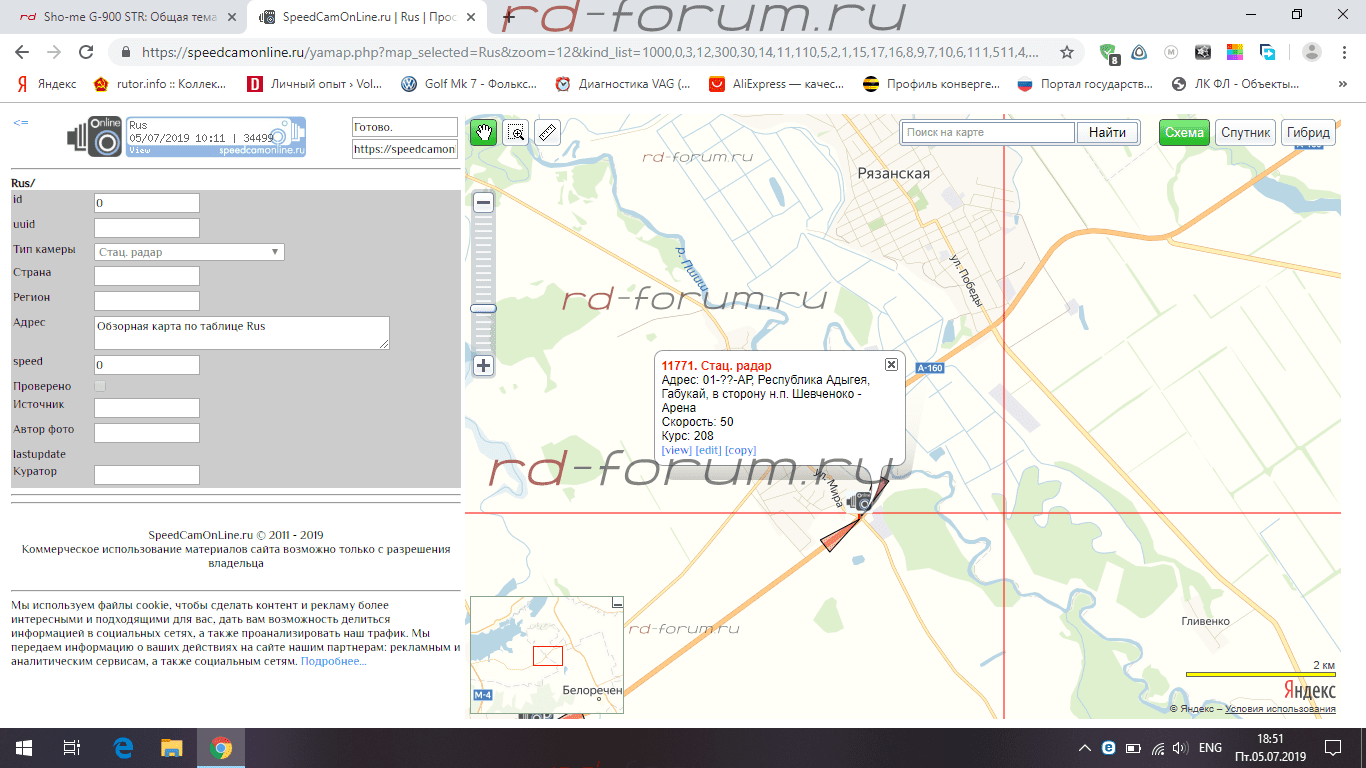This screenshot has height=768, width=1366.
Task: Click the Адрес text area
Action: click(241, 333)
